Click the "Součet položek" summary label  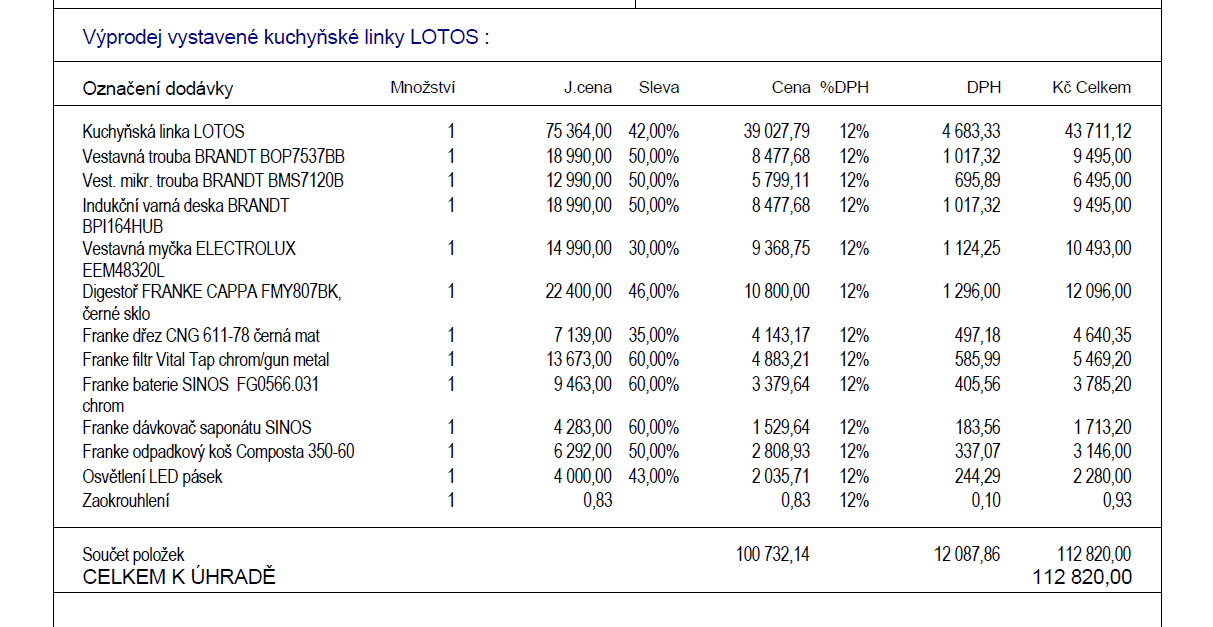[133, 555]
